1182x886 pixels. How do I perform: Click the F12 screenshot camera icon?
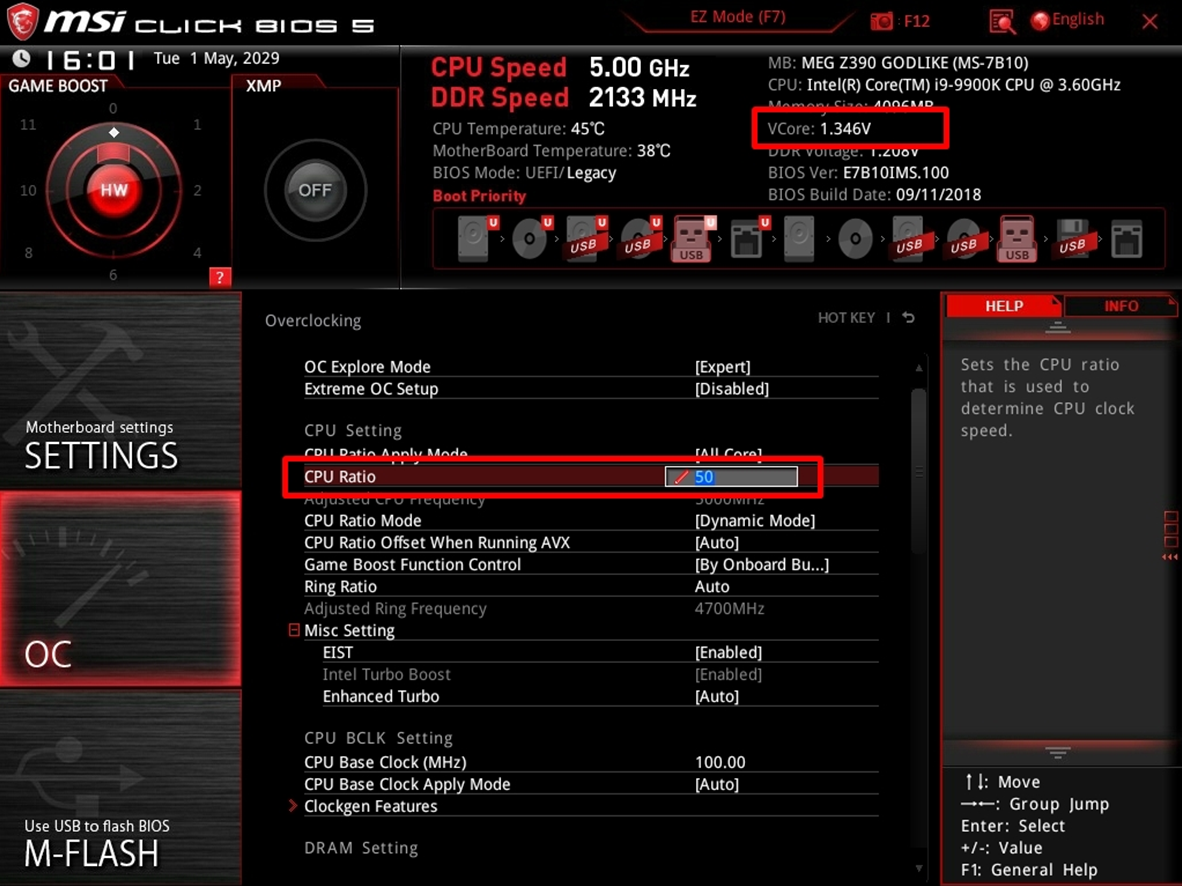pyautogui.click(x=881, y=21)
